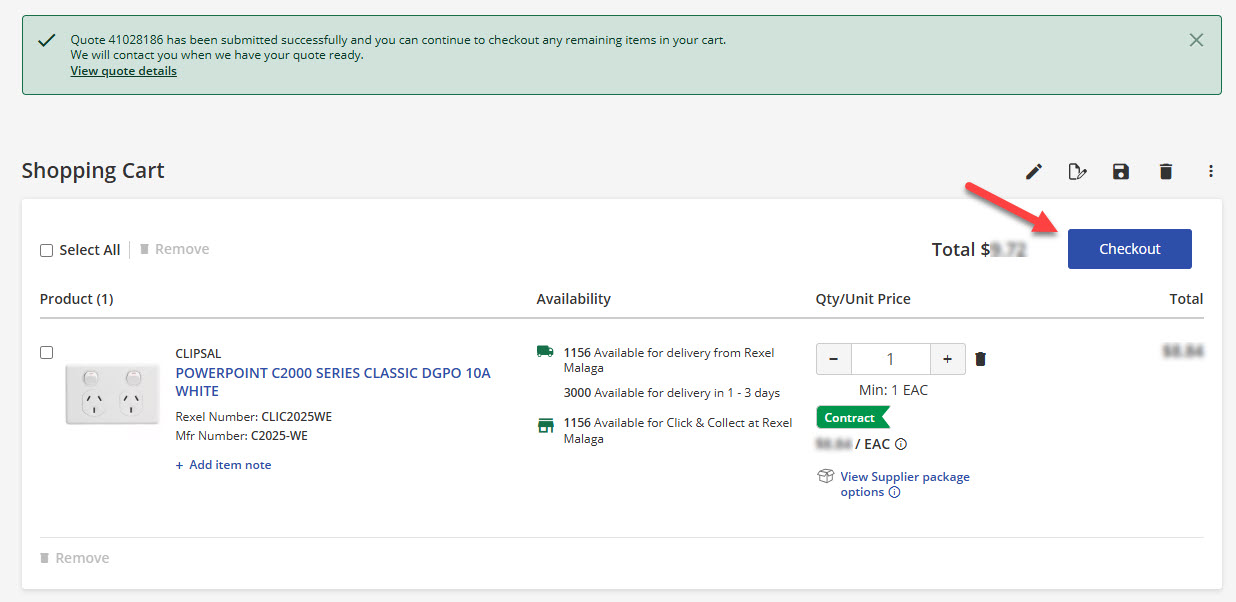This screenshot has width=1236, height=602.
Task: Delete the cart using header trash icon
Action: coord(1165,172)
